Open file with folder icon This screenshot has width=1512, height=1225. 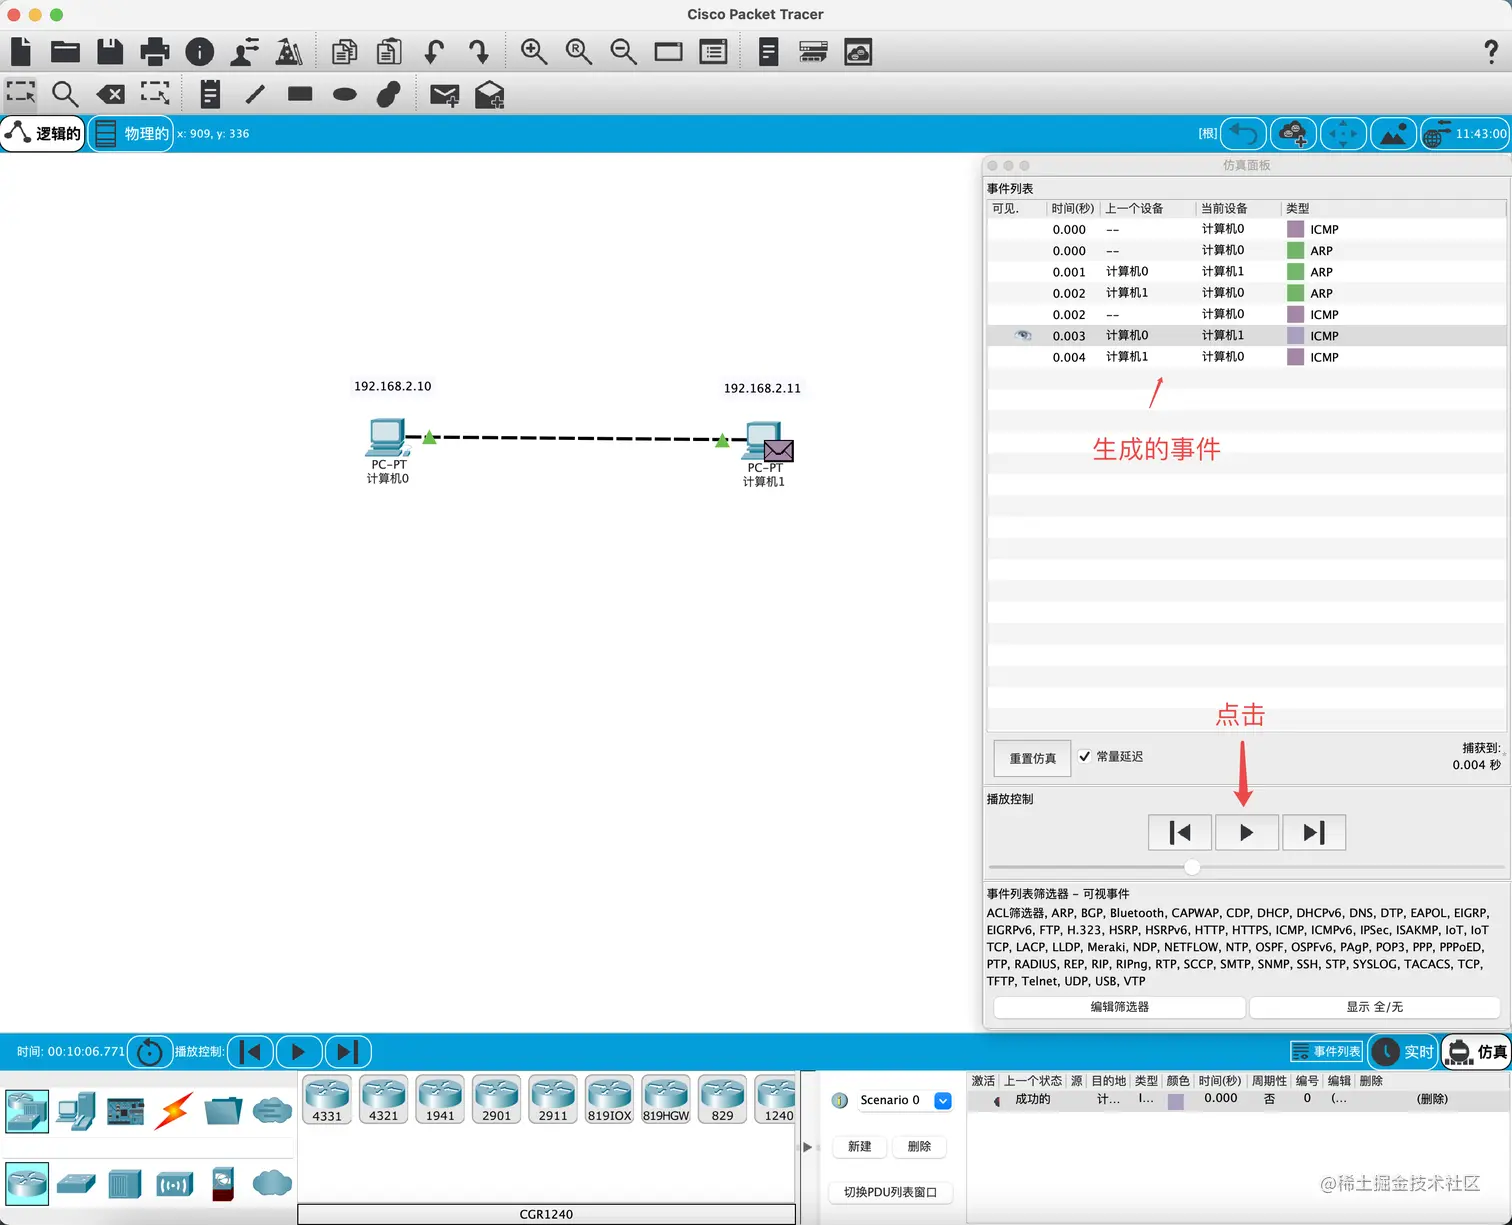66,51
